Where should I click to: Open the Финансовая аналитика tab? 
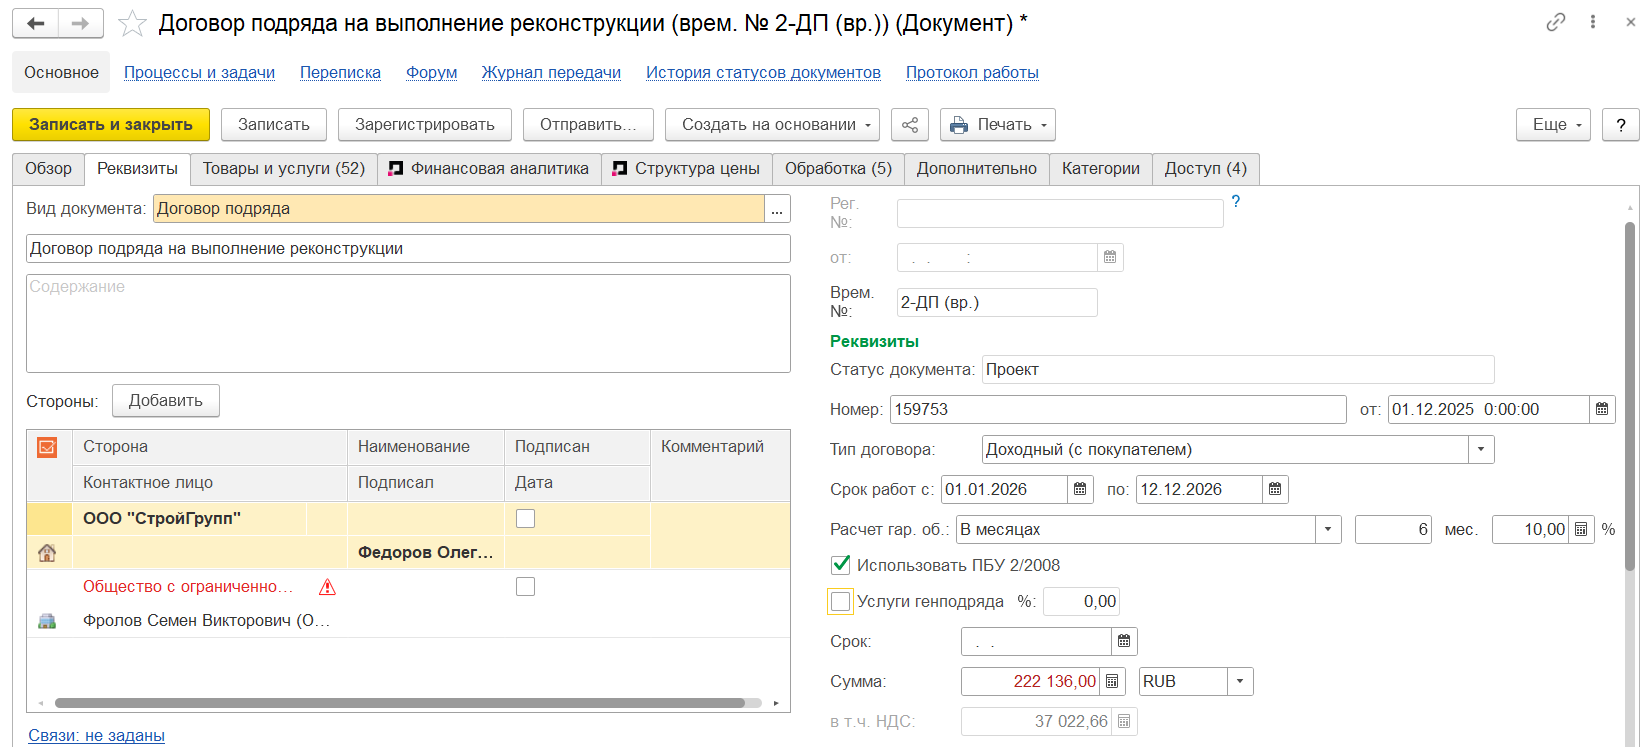coord(490,169)
